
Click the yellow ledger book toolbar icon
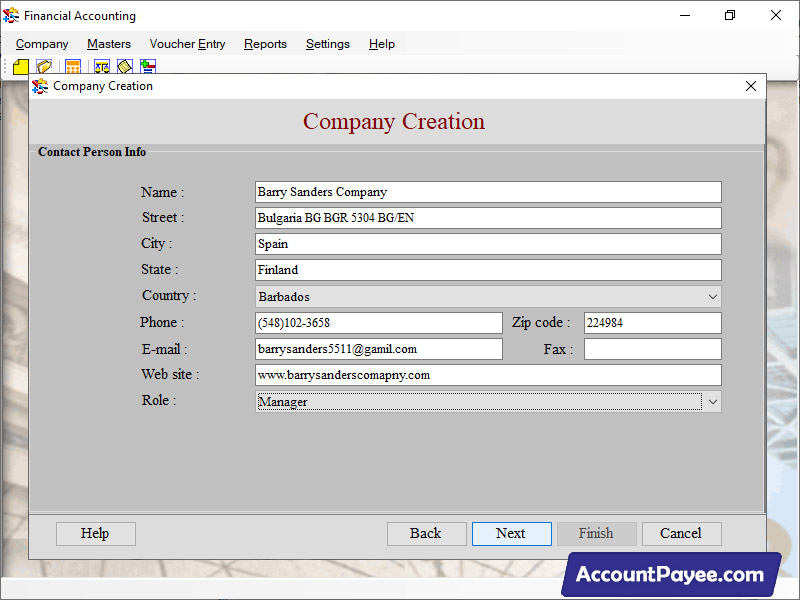pos(125,67)
